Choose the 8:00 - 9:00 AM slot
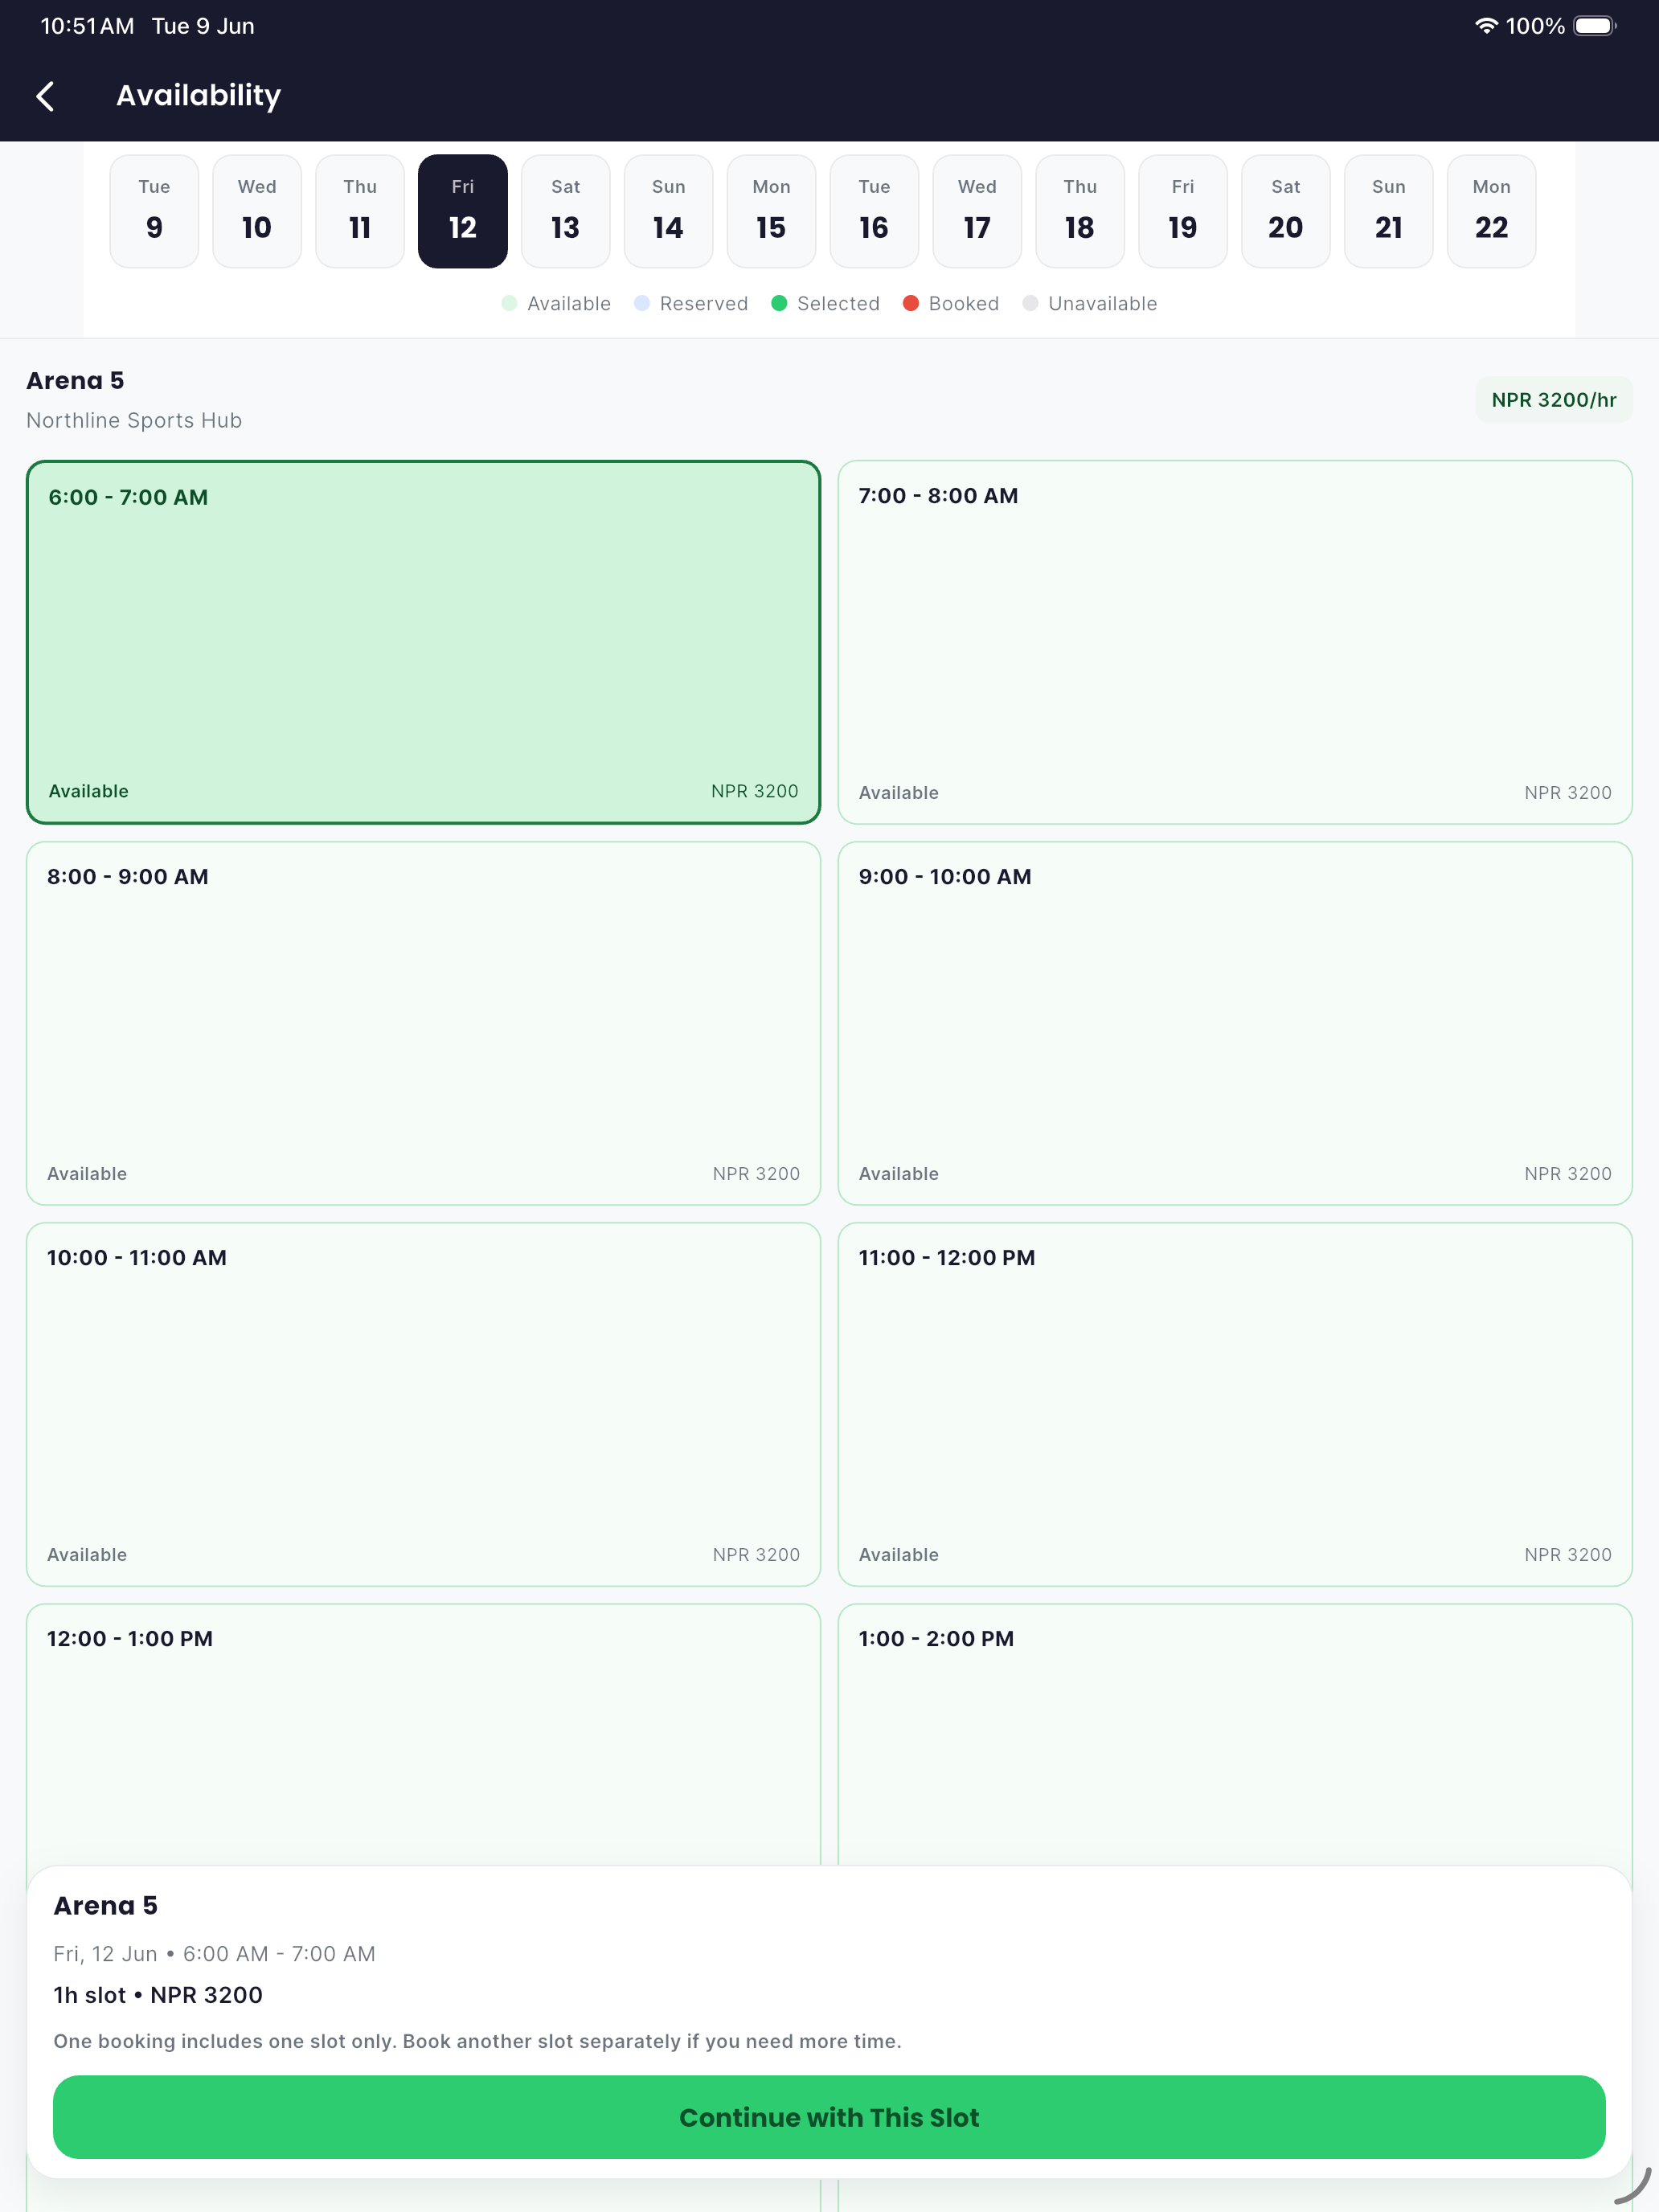This screenshot has height=2212, width=1659. (423, 1023)
